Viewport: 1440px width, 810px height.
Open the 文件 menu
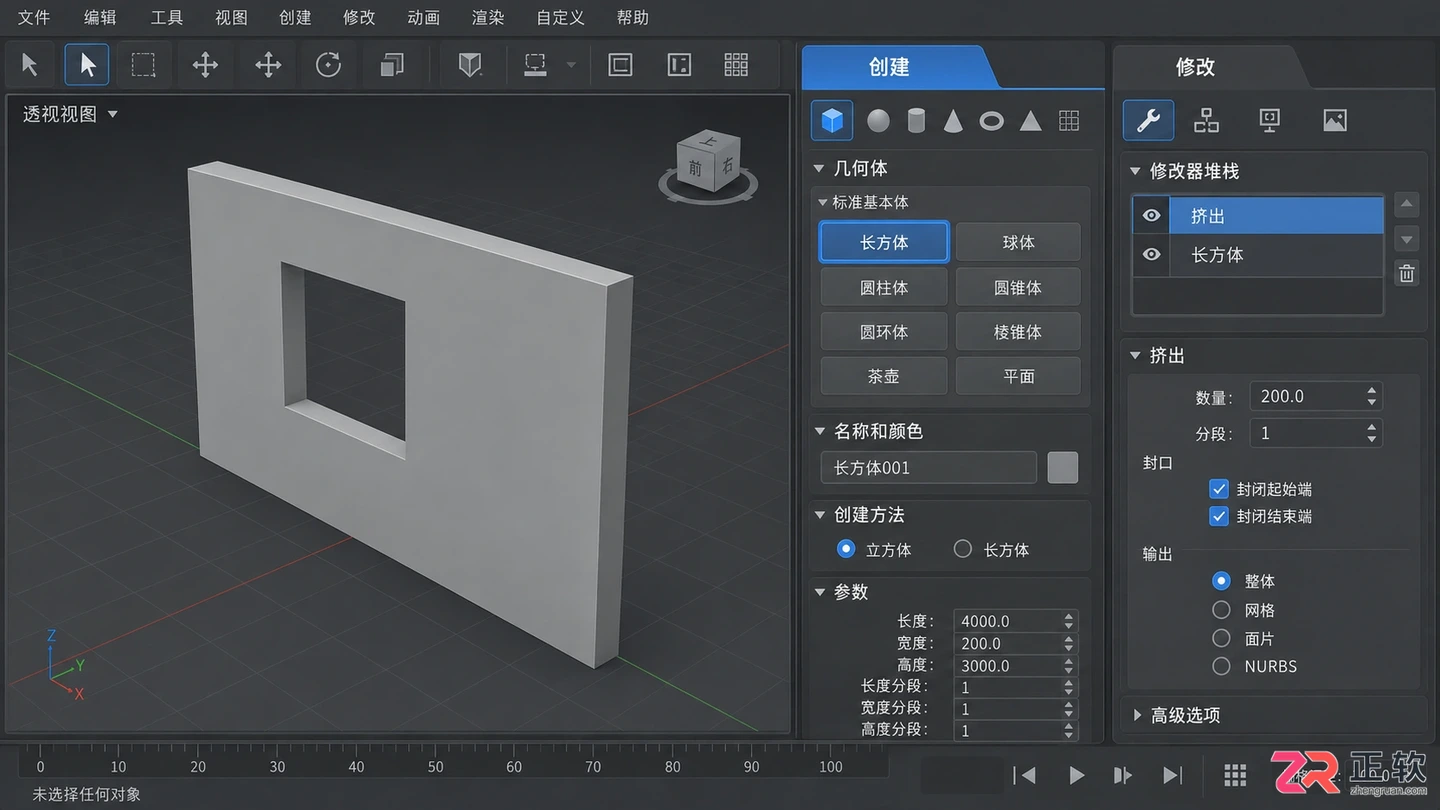click(34, 18)
